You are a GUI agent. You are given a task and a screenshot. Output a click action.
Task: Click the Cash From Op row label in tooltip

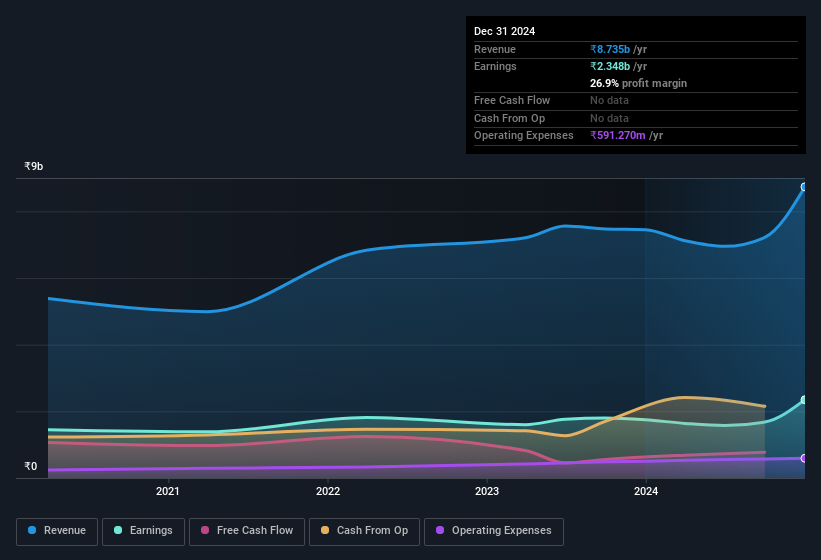tap(509, 118)
